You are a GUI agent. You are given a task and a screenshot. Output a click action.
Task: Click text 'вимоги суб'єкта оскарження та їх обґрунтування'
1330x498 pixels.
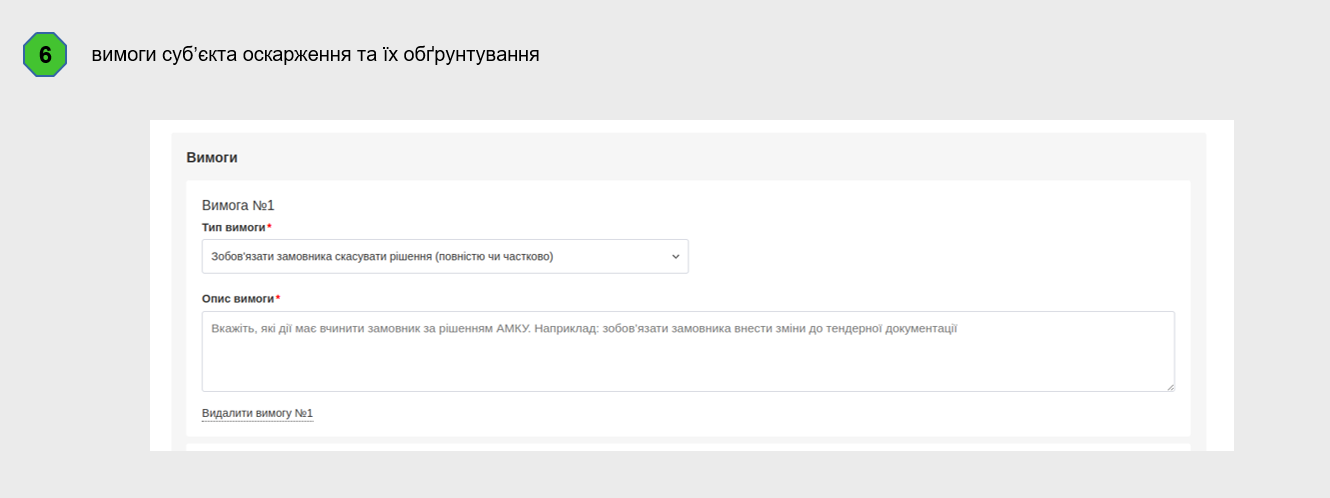coord(316,55)
